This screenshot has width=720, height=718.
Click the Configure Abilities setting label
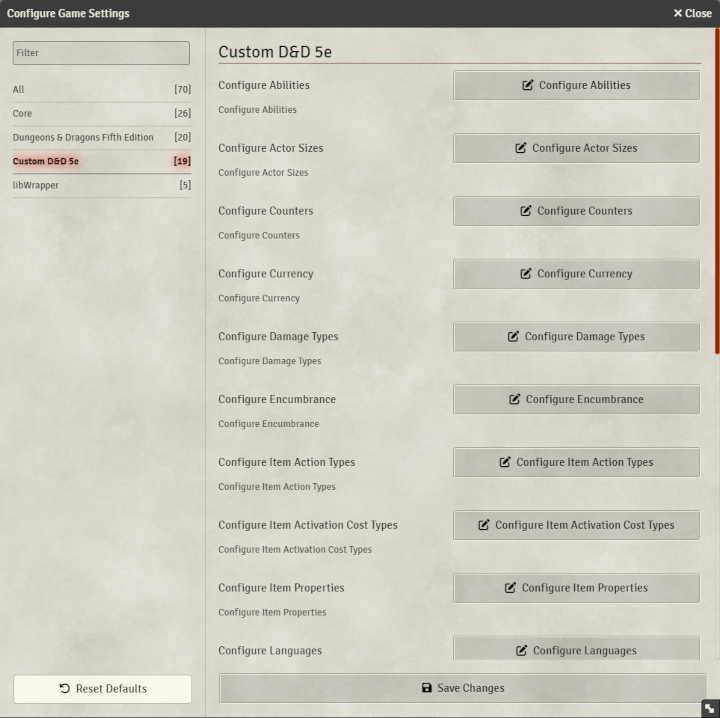pyautogui.click(x=264, y=85)
